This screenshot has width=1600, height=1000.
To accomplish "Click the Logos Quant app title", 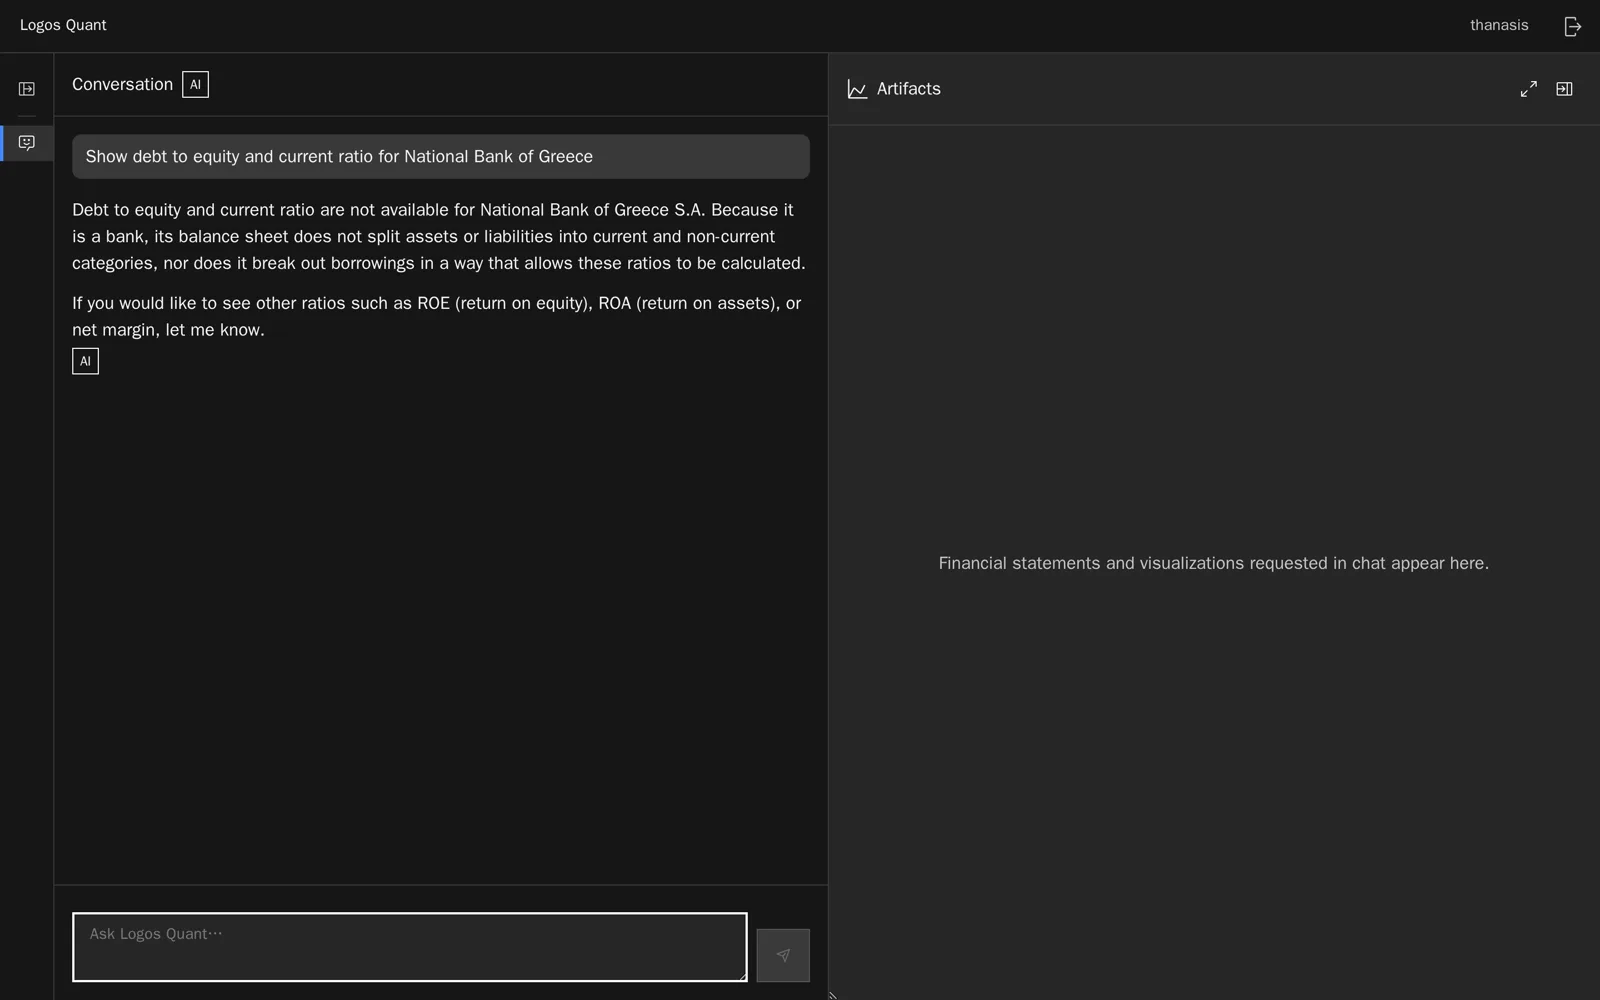I will (x=63, y=25).
